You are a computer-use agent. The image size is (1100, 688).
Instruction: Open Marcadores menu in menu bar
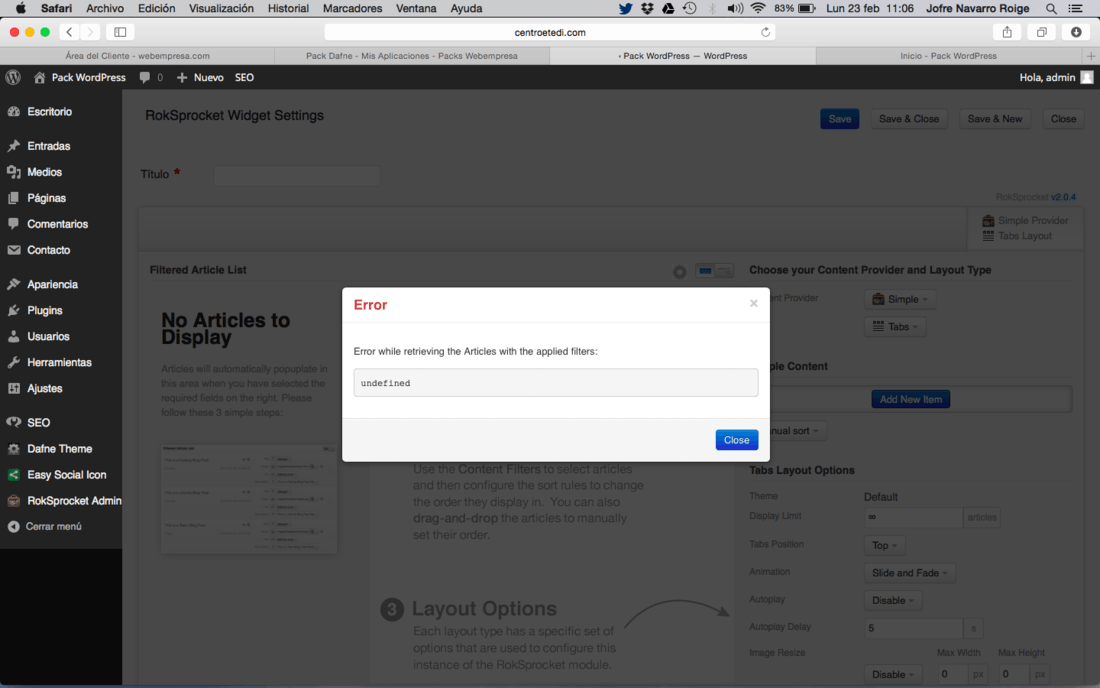click(352, 8)
